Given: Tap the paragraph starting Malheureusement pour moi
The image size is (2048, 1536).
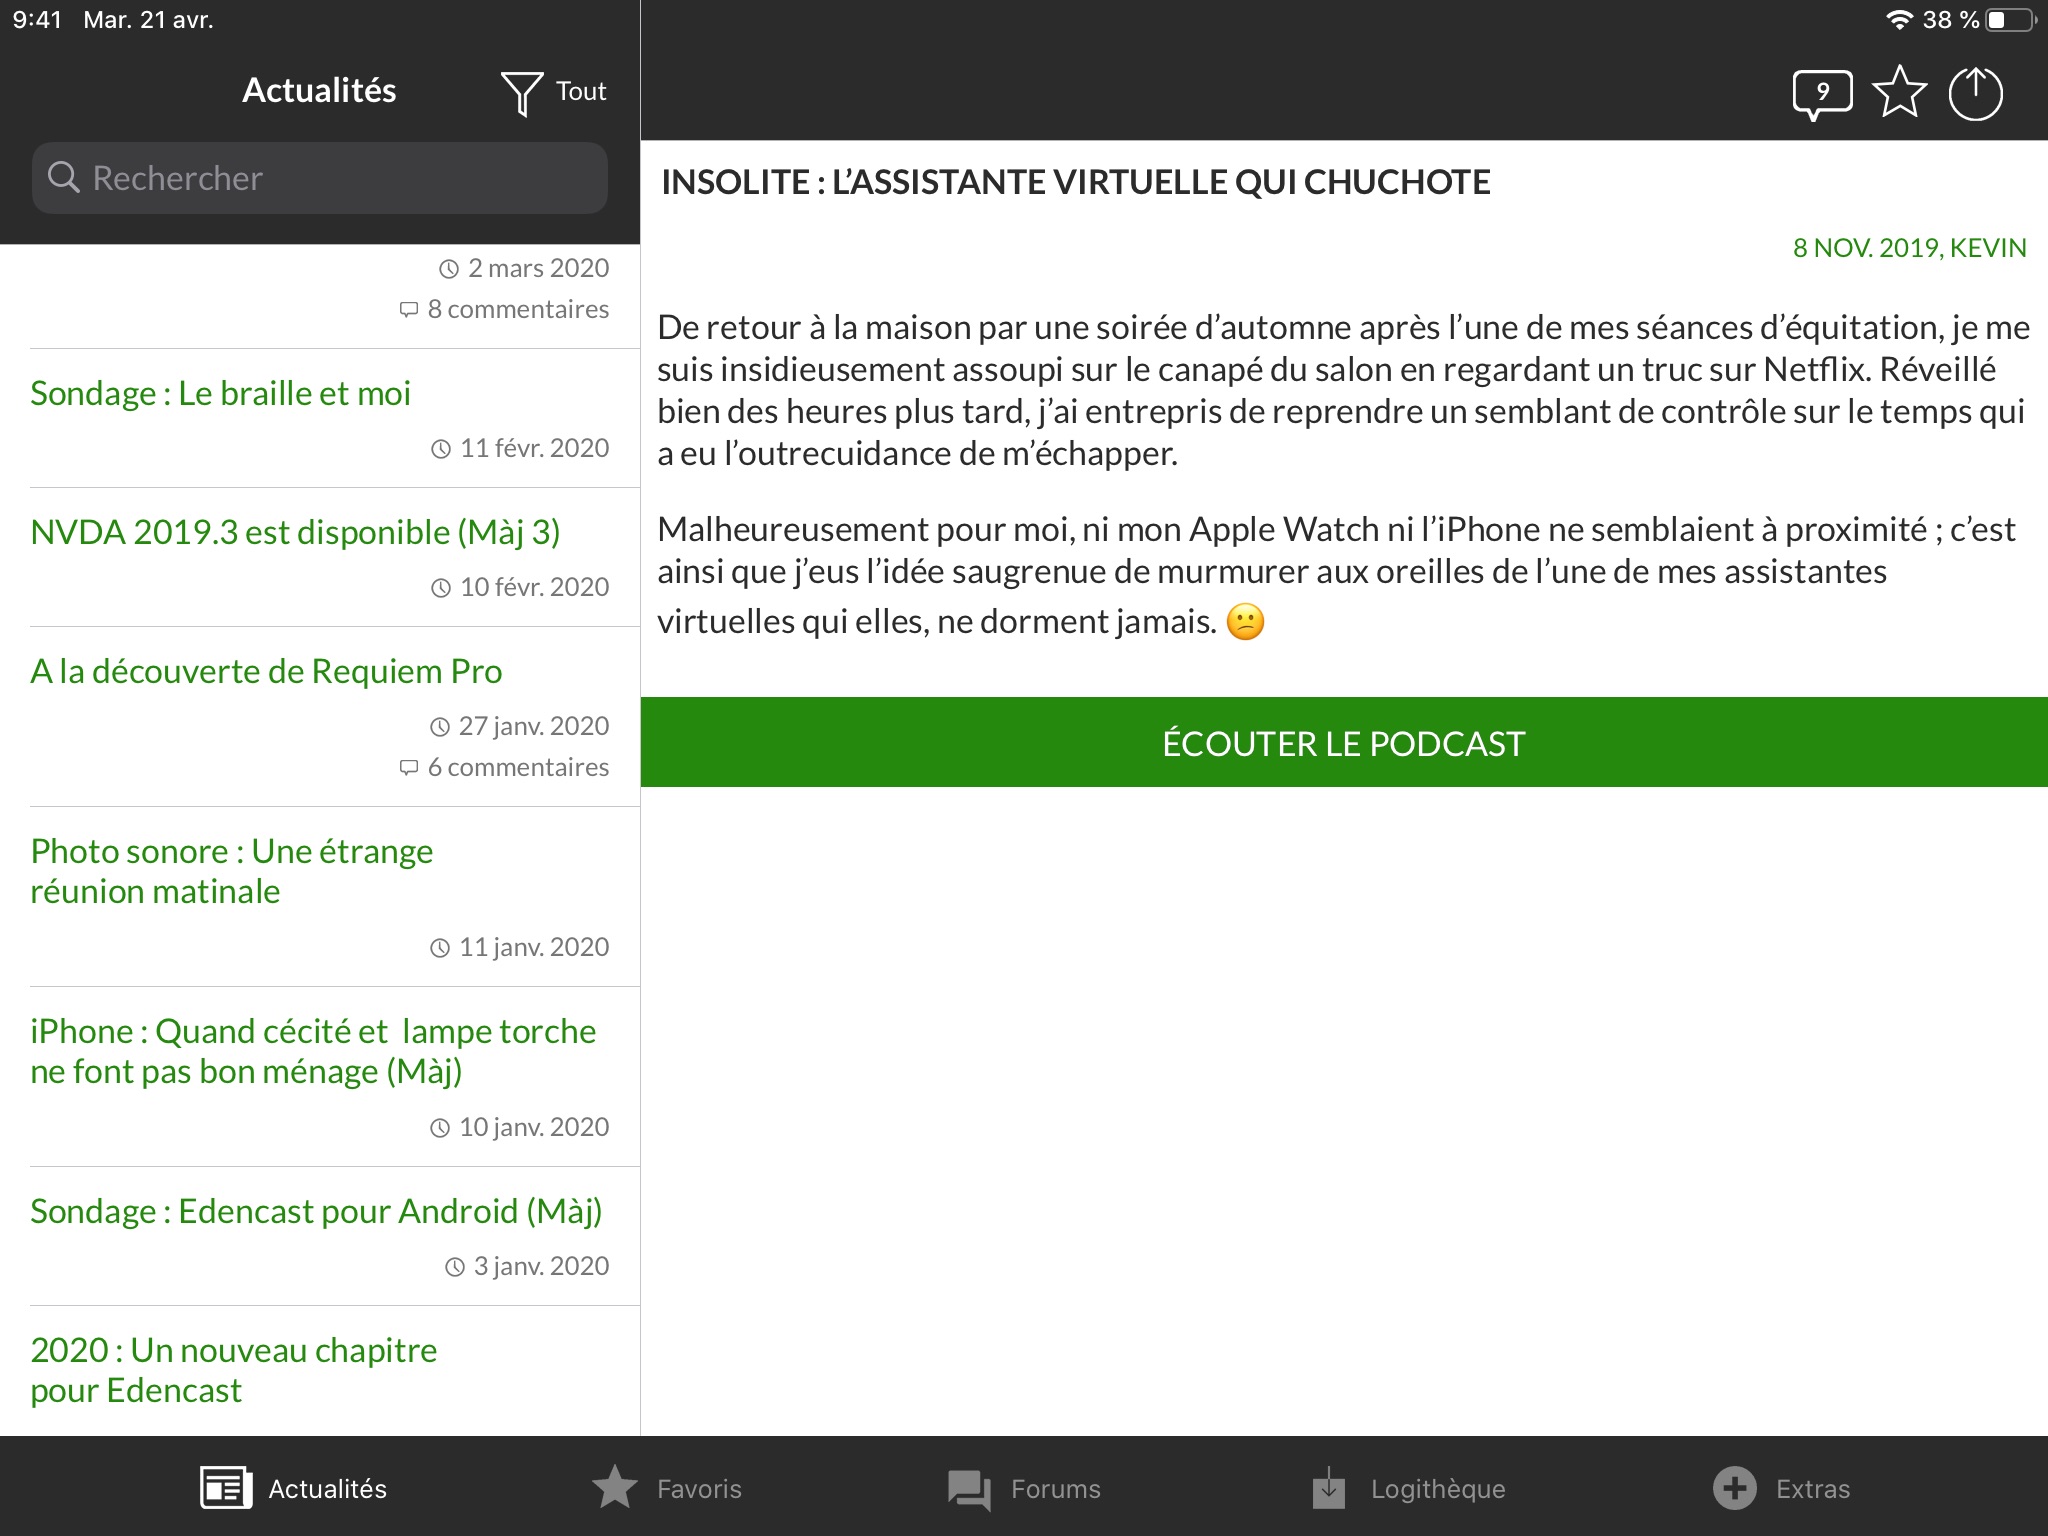Looking at the screenshot, I should (x=1336, y=575).
